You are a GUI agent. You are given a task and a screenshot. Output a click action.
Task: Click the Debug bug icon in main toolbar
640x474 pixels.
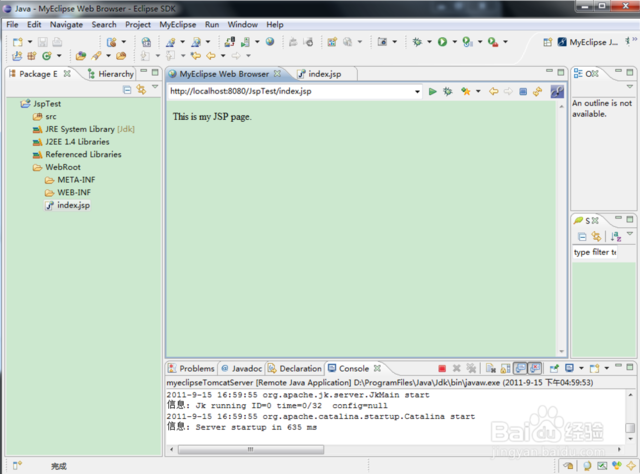417,42
